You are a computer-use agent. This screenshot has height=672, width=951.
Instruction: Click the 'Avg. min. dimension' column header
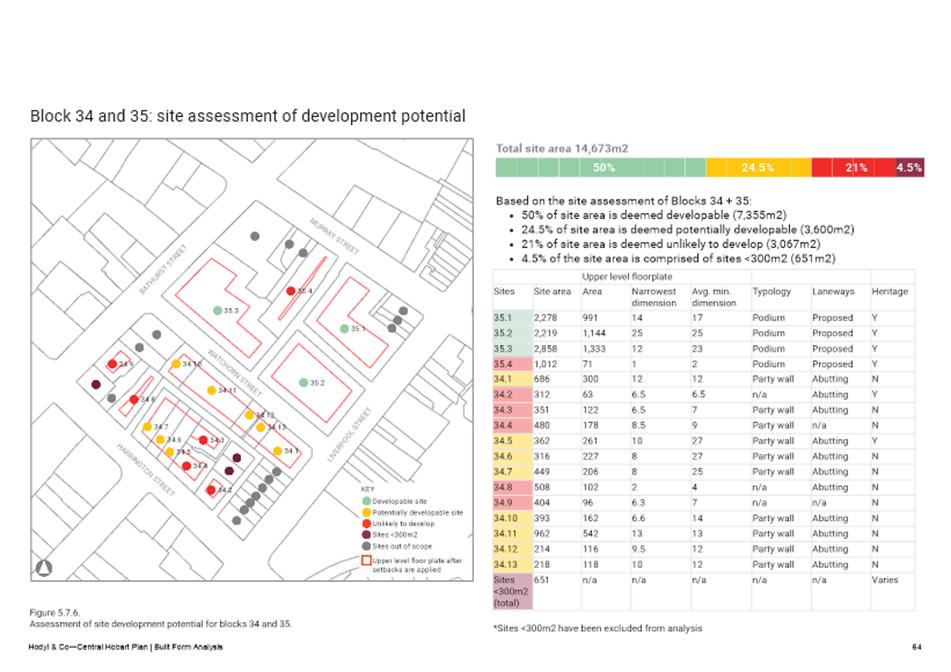point(714,297)
